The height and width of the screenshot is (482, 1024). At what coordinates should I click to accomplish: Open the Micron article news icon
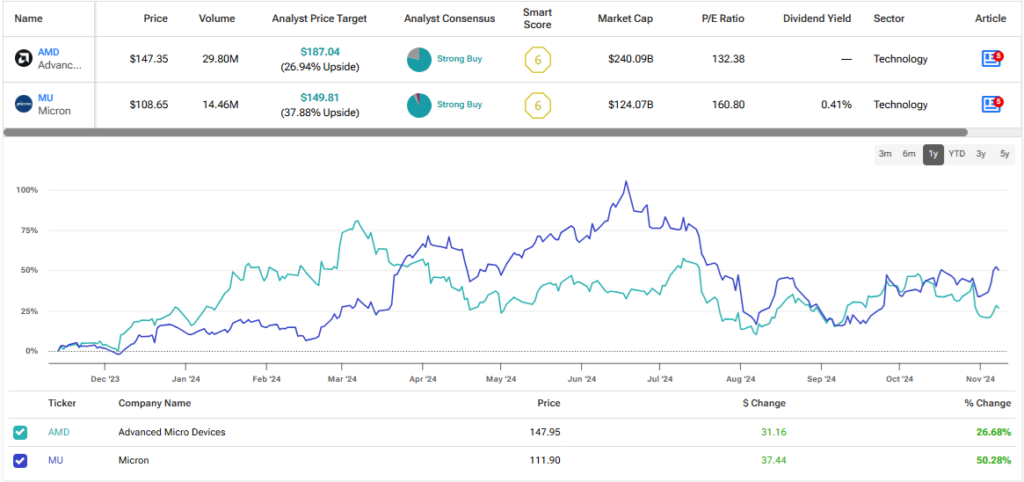click(991, 104)
